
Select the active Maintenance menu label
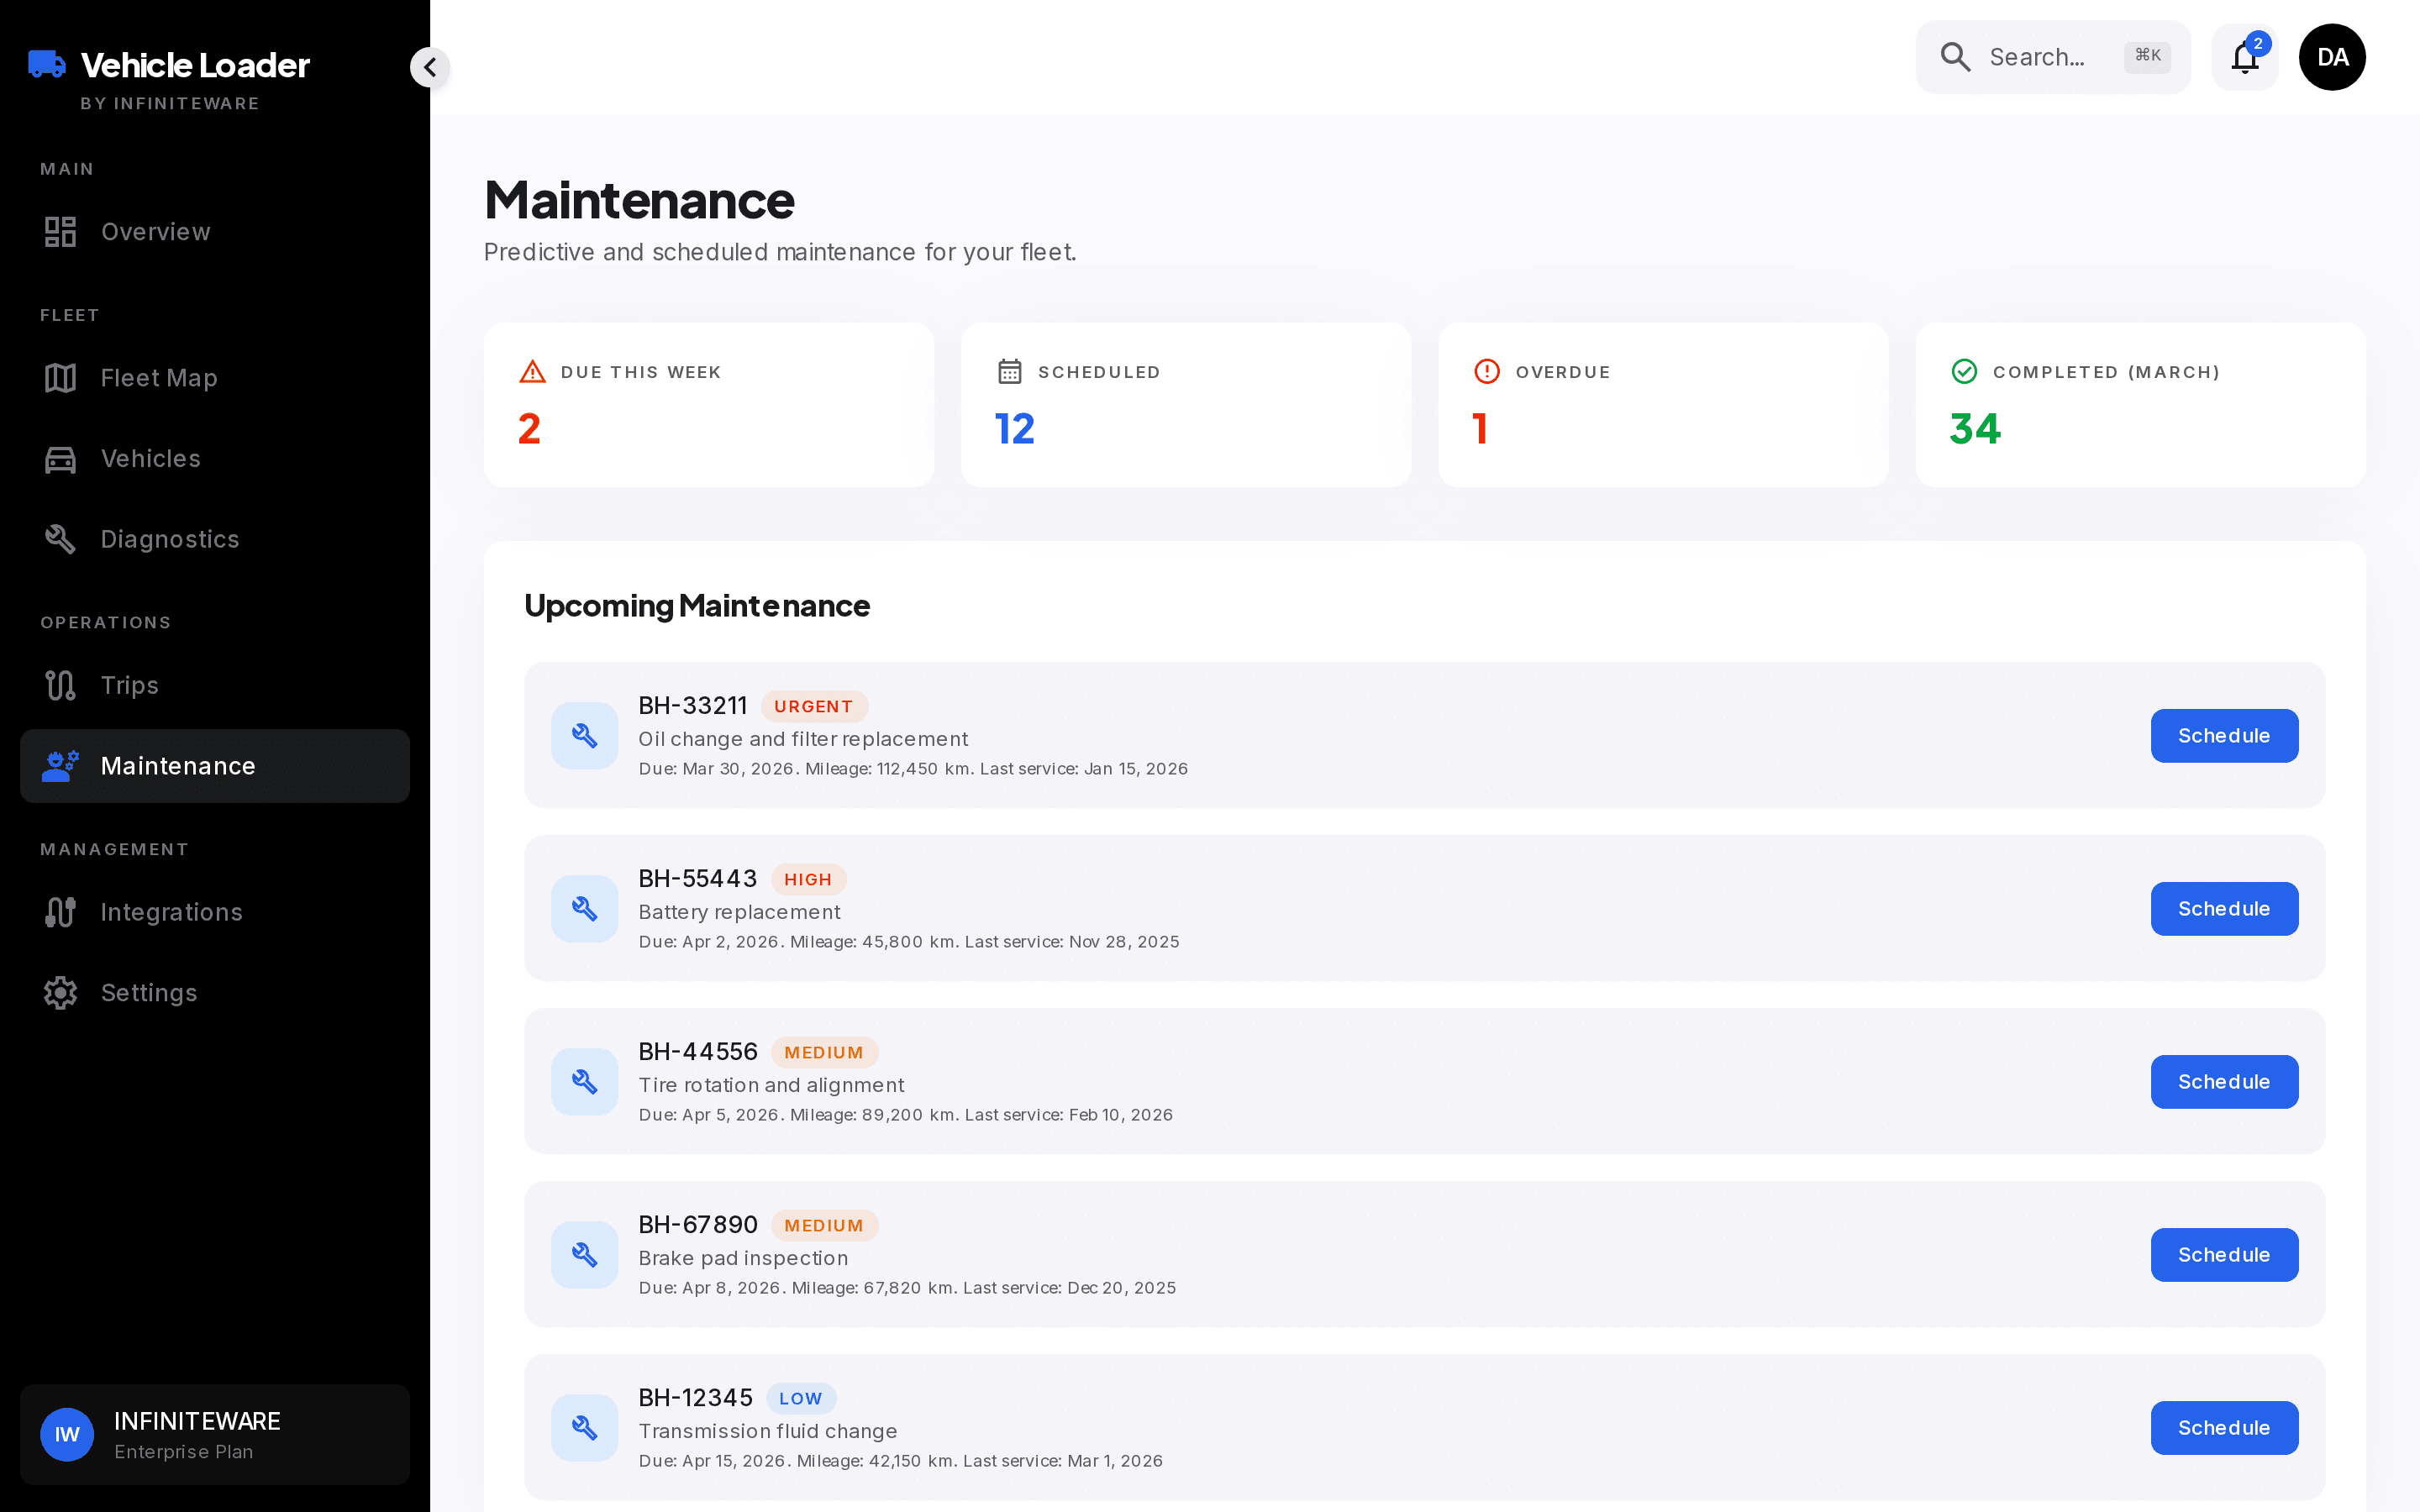pyautogui.click(x=178, y=766)
